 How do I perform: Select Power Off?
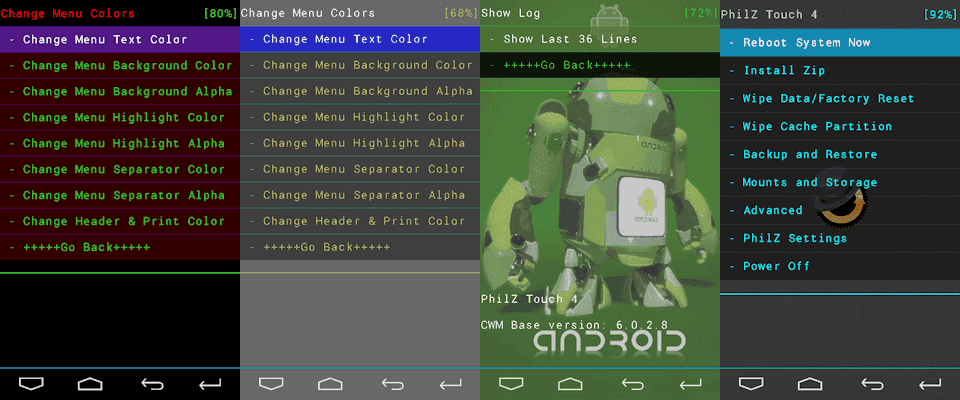pos(840,266)
